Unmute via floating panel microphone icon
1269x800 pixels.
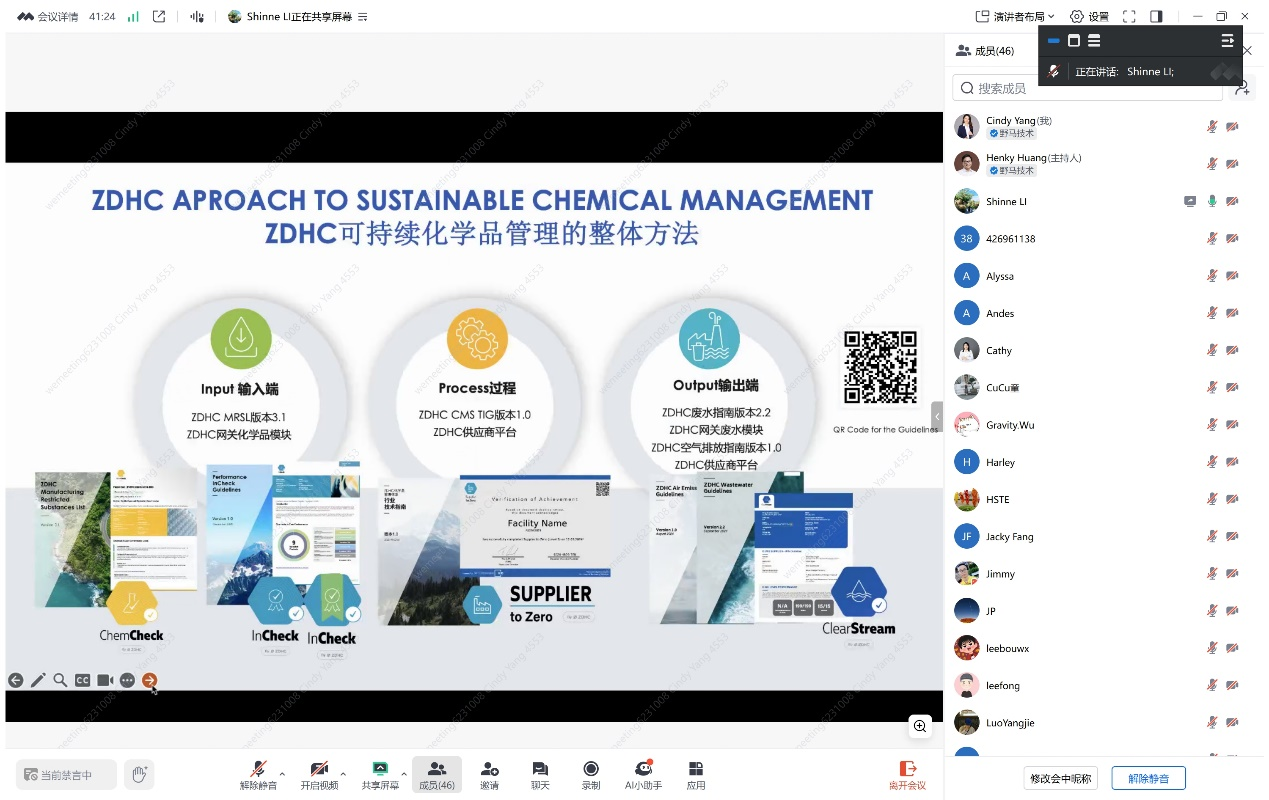pyautogui.click(x=1054, y=72)
